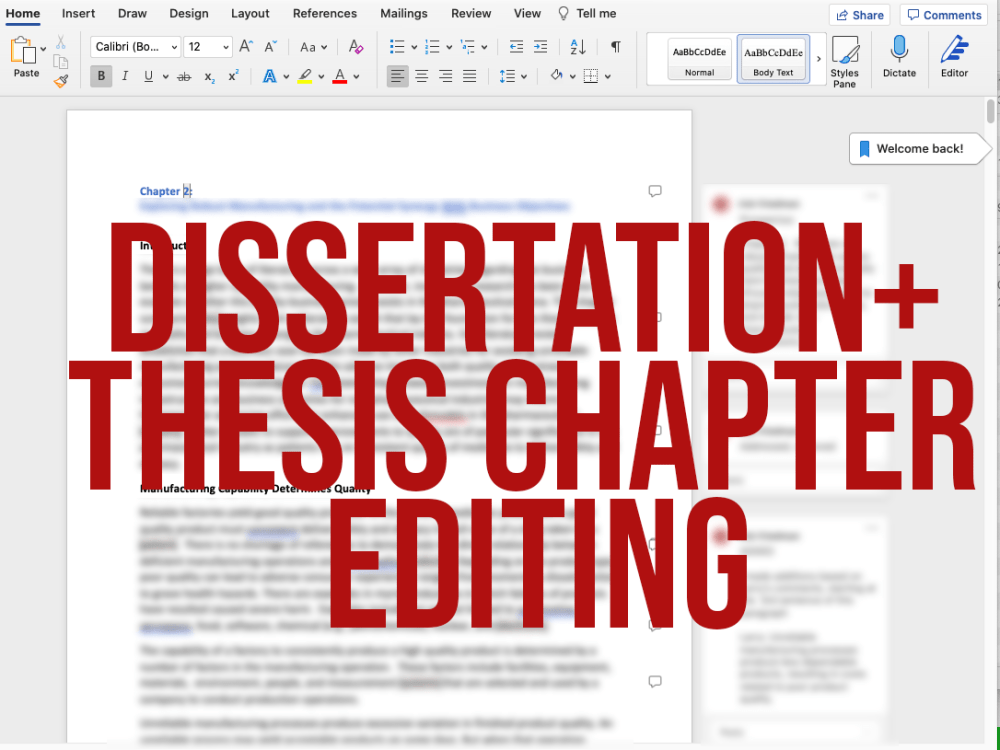Image resolution: width=1000 pixels, height=750 pixels.
Task: Toggle Underline formatting
Action: (149, 77)
